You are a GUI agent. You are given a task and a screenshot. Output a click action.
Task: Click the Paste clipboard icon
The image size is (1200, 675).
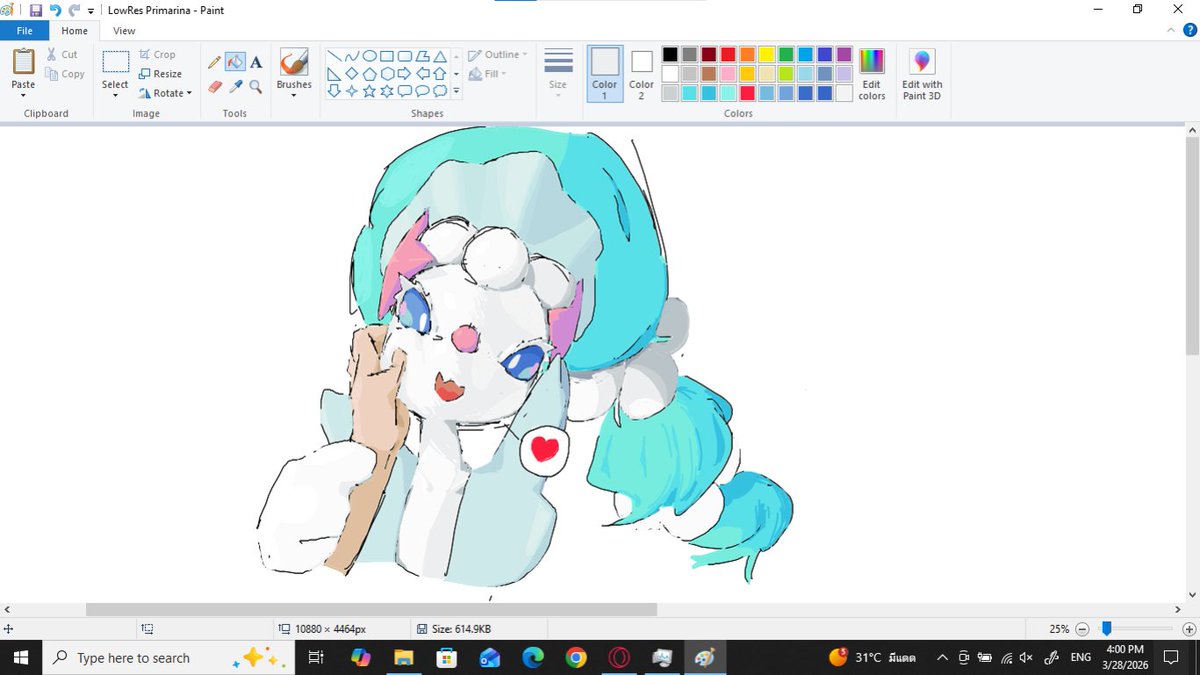point(23,62)
